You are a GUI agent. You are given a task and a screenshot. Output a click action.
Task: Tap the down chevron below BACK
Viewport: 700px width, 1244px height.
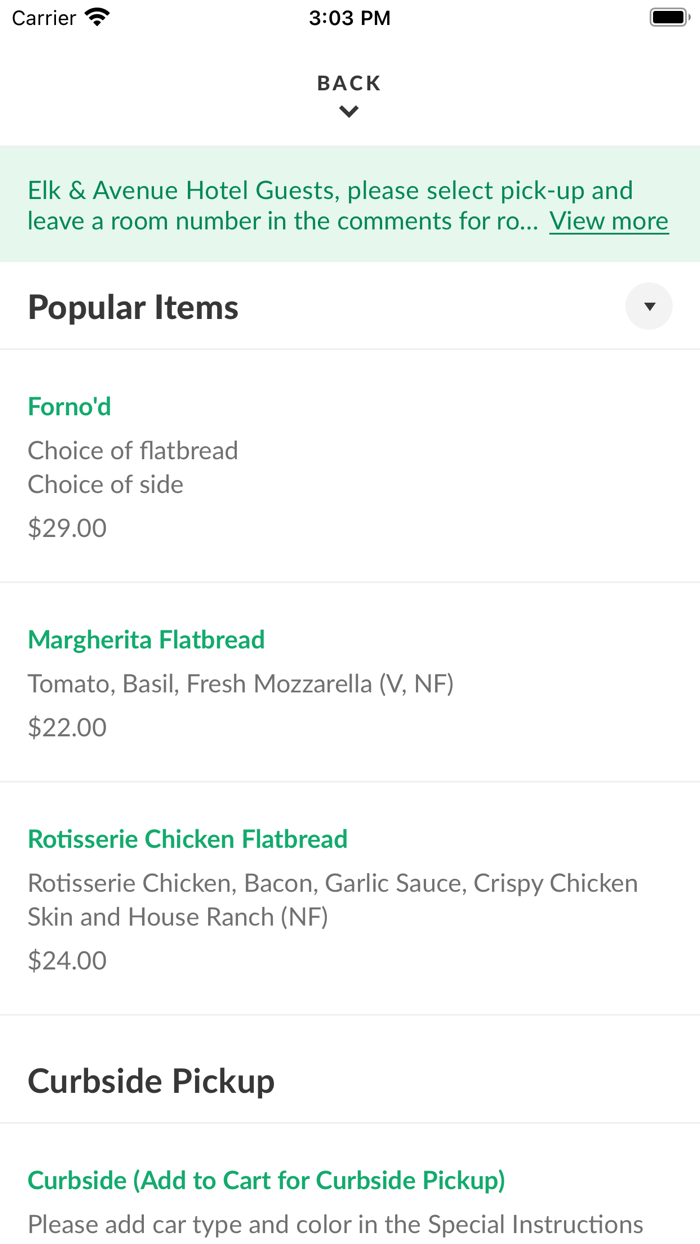pos(349,112)
